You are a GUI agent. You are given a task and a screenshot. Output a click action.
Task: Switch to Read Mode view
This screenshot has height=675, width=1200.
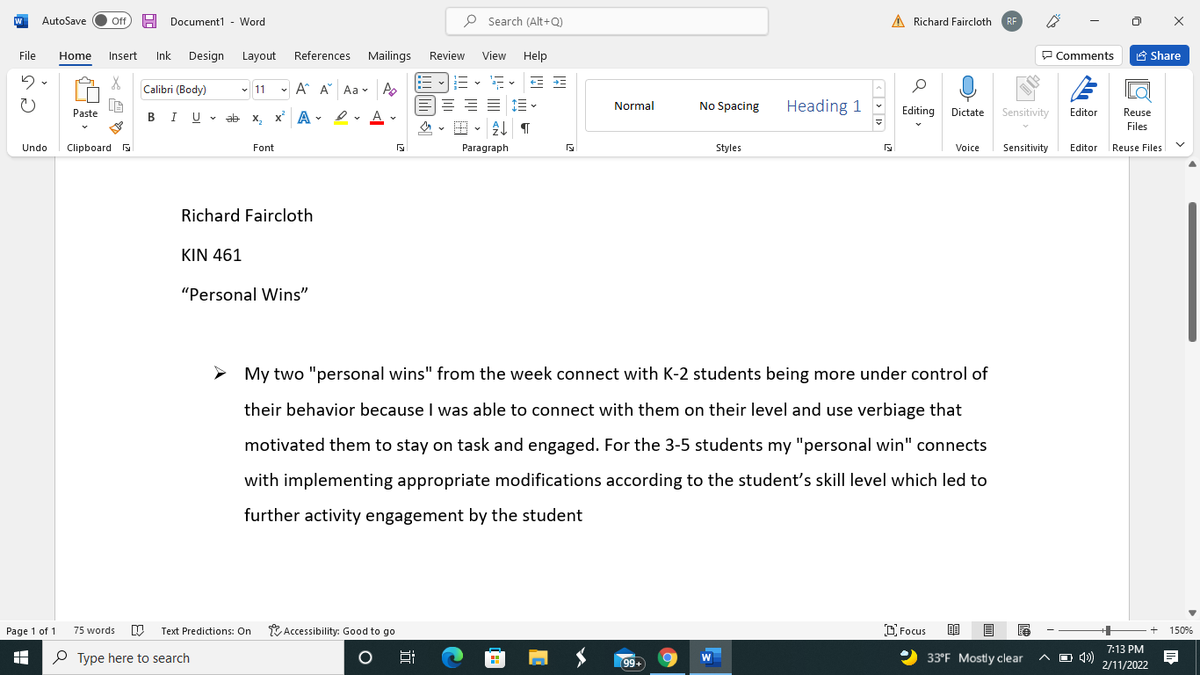point(952,631)
